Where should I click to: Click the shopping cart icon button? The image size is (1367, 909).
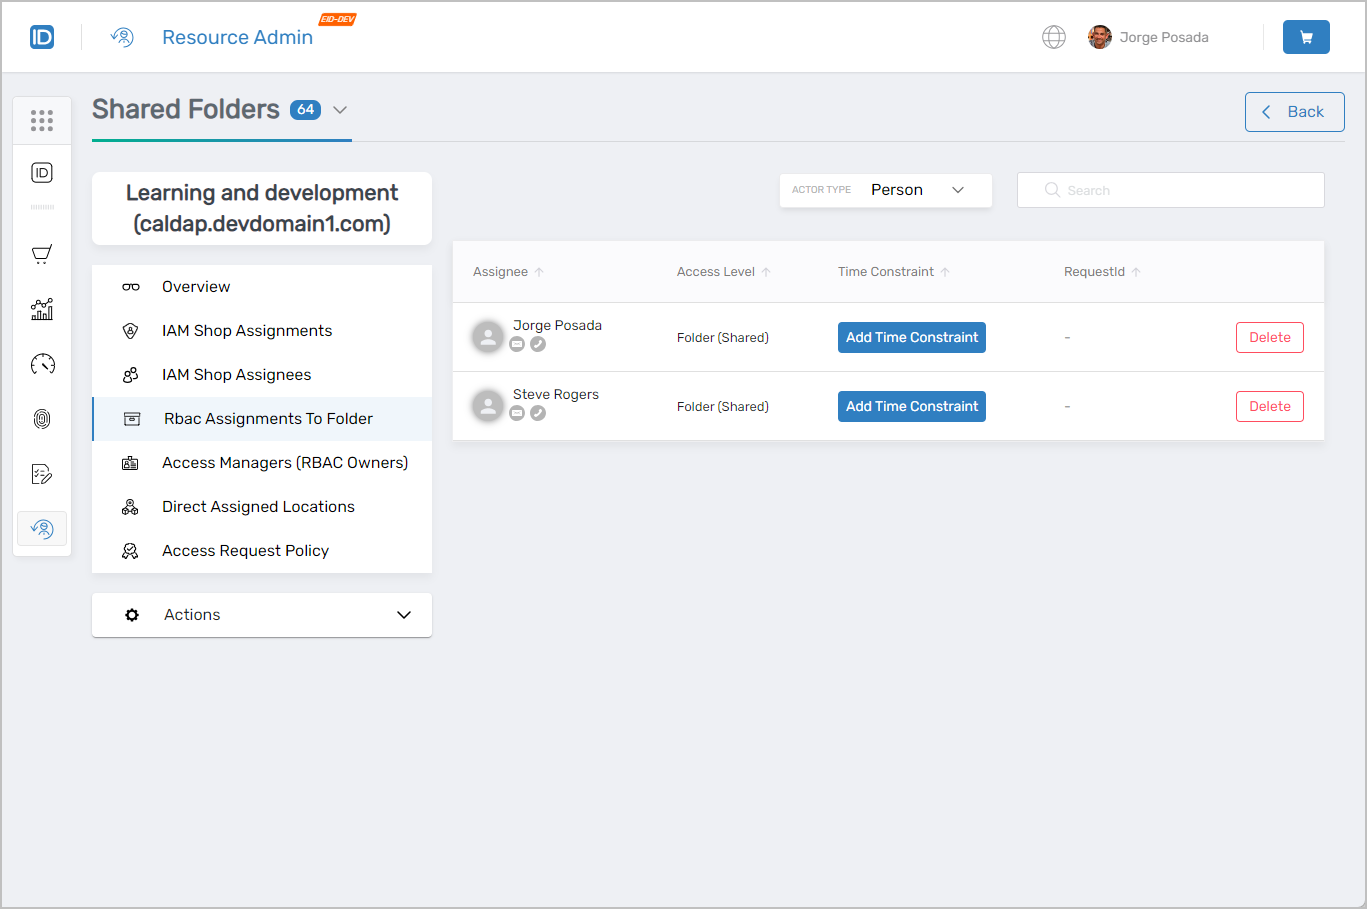point(1305,37)
